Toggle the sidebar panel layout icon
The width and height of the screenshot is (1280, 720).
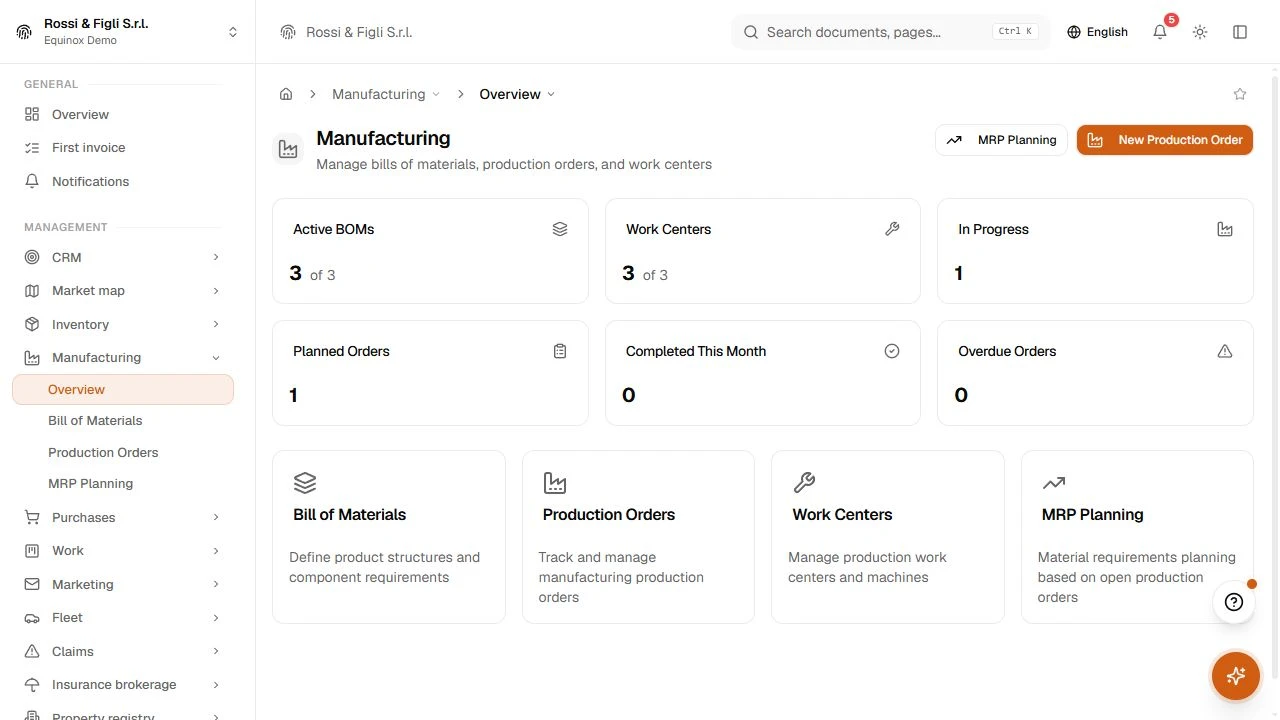(1240, 32)
